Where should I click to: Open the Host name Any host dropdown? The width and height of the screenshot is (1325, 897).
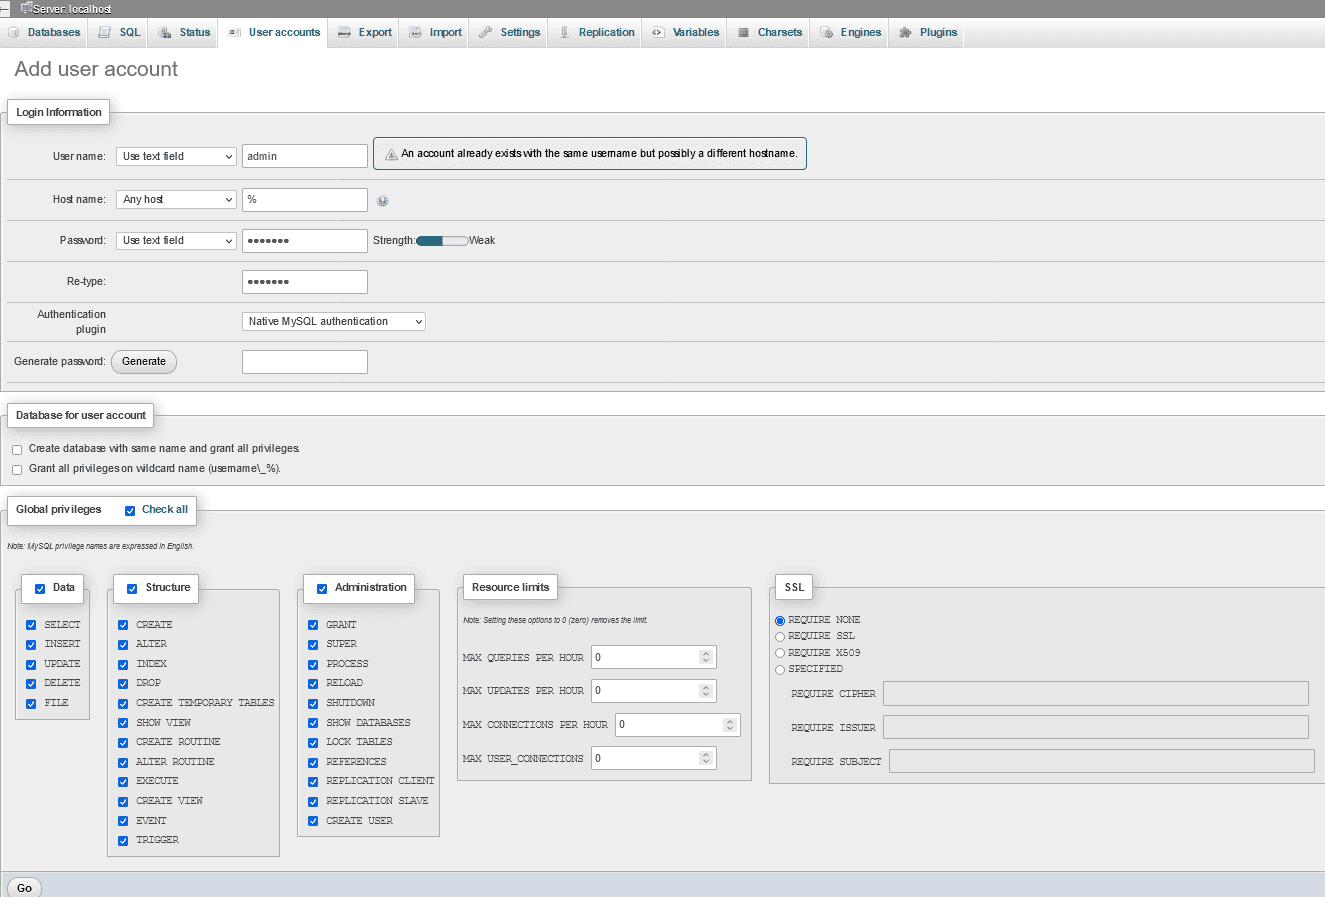pyautogui.click(x=176, y=200)
